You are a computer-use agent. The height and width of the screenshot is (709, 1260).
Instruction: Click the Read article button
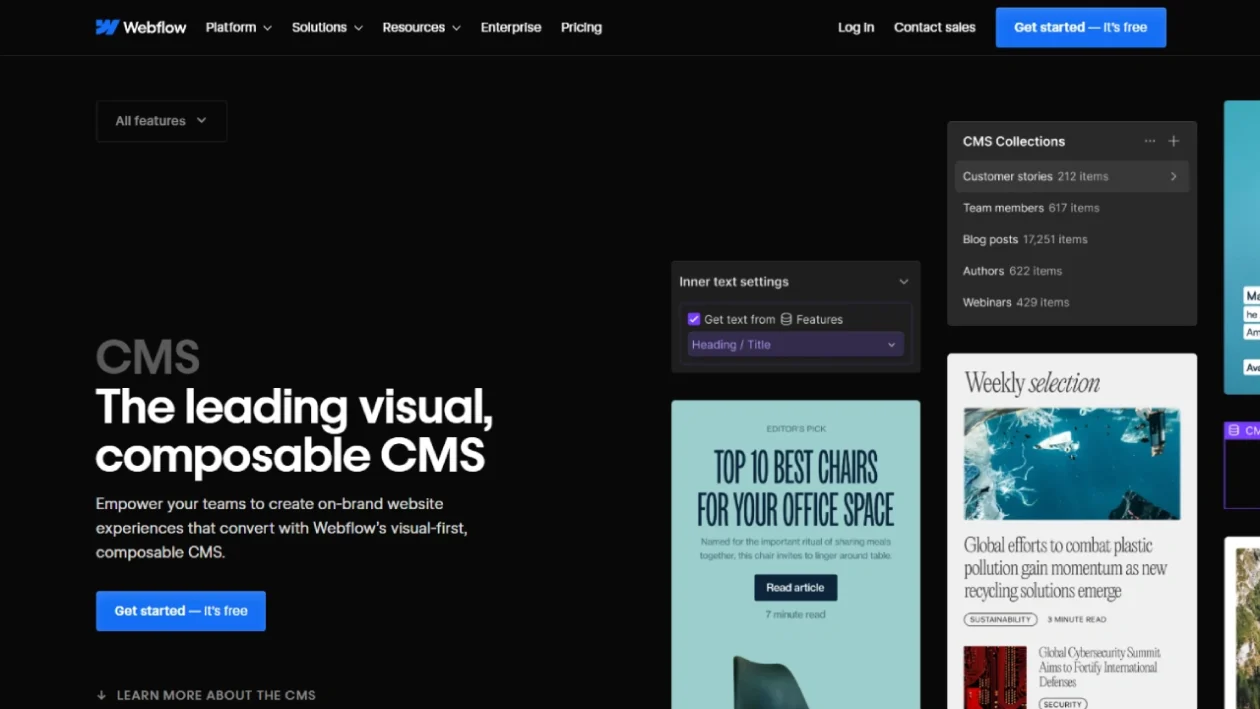tap(796, 588)
